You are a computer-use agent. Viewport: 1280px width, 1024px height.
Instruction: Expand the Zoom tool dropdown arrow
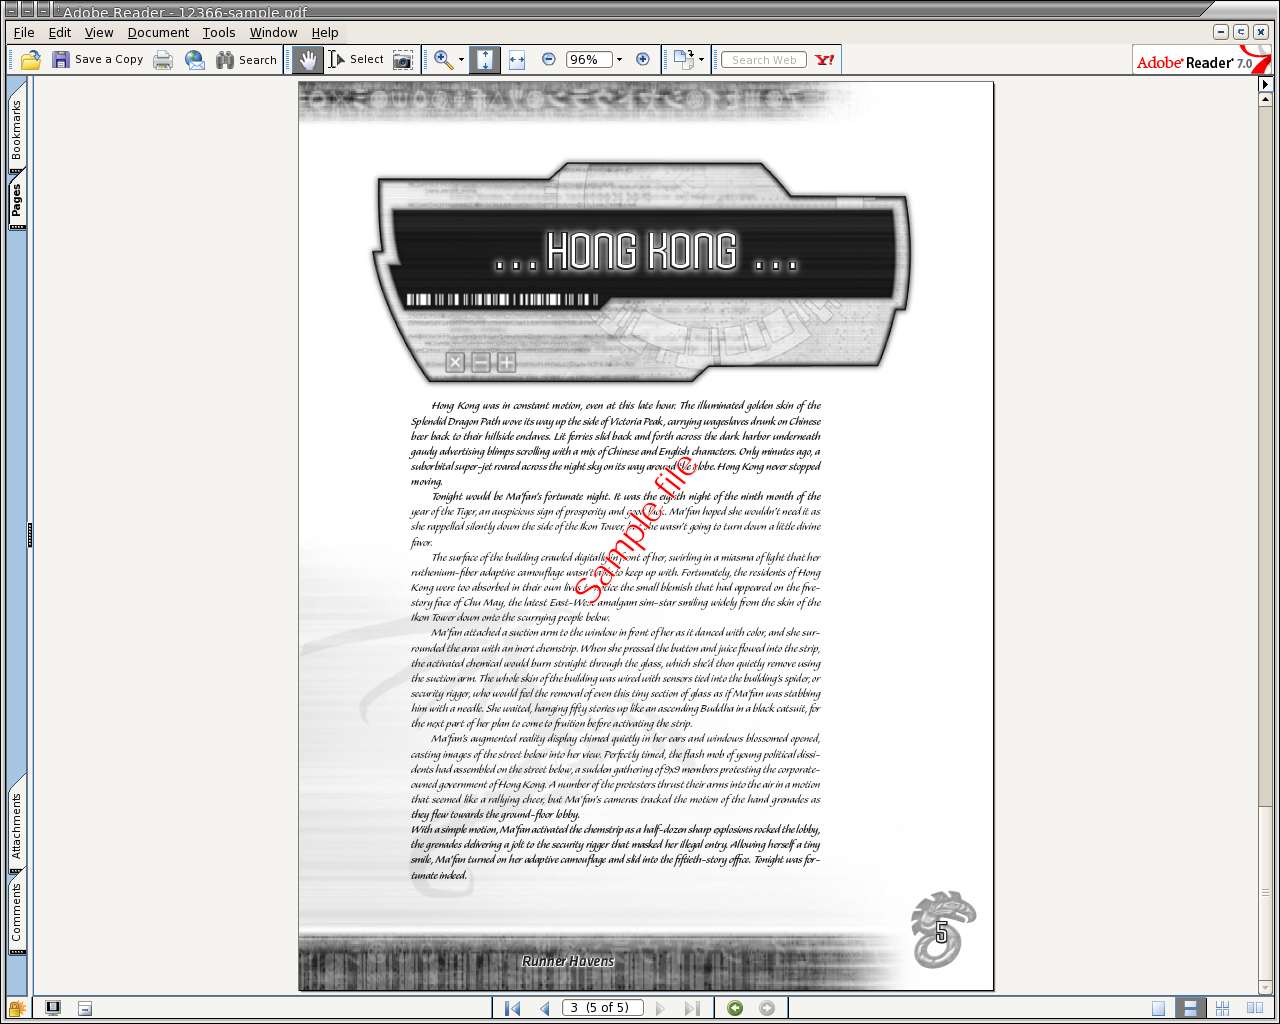pos(461,60)
